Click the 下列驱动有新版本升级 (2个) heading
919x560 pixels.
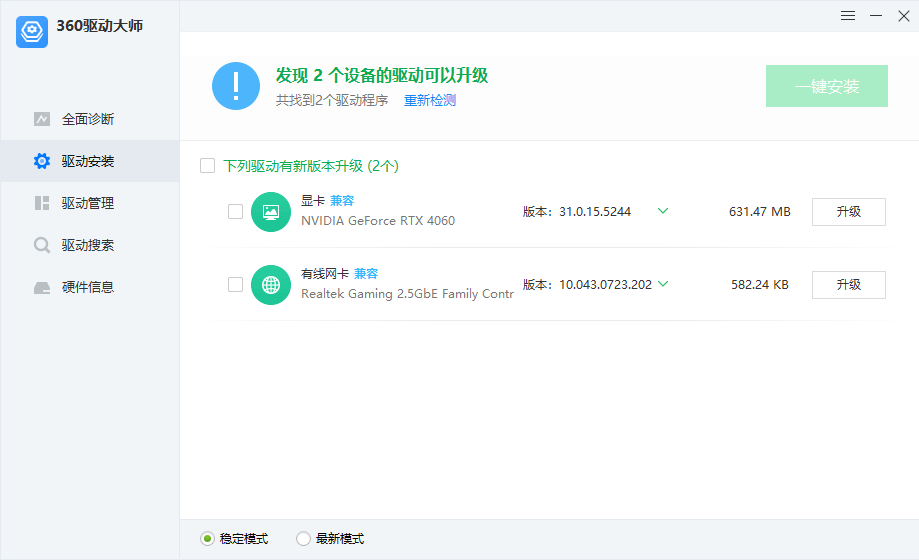click(311, 166)
